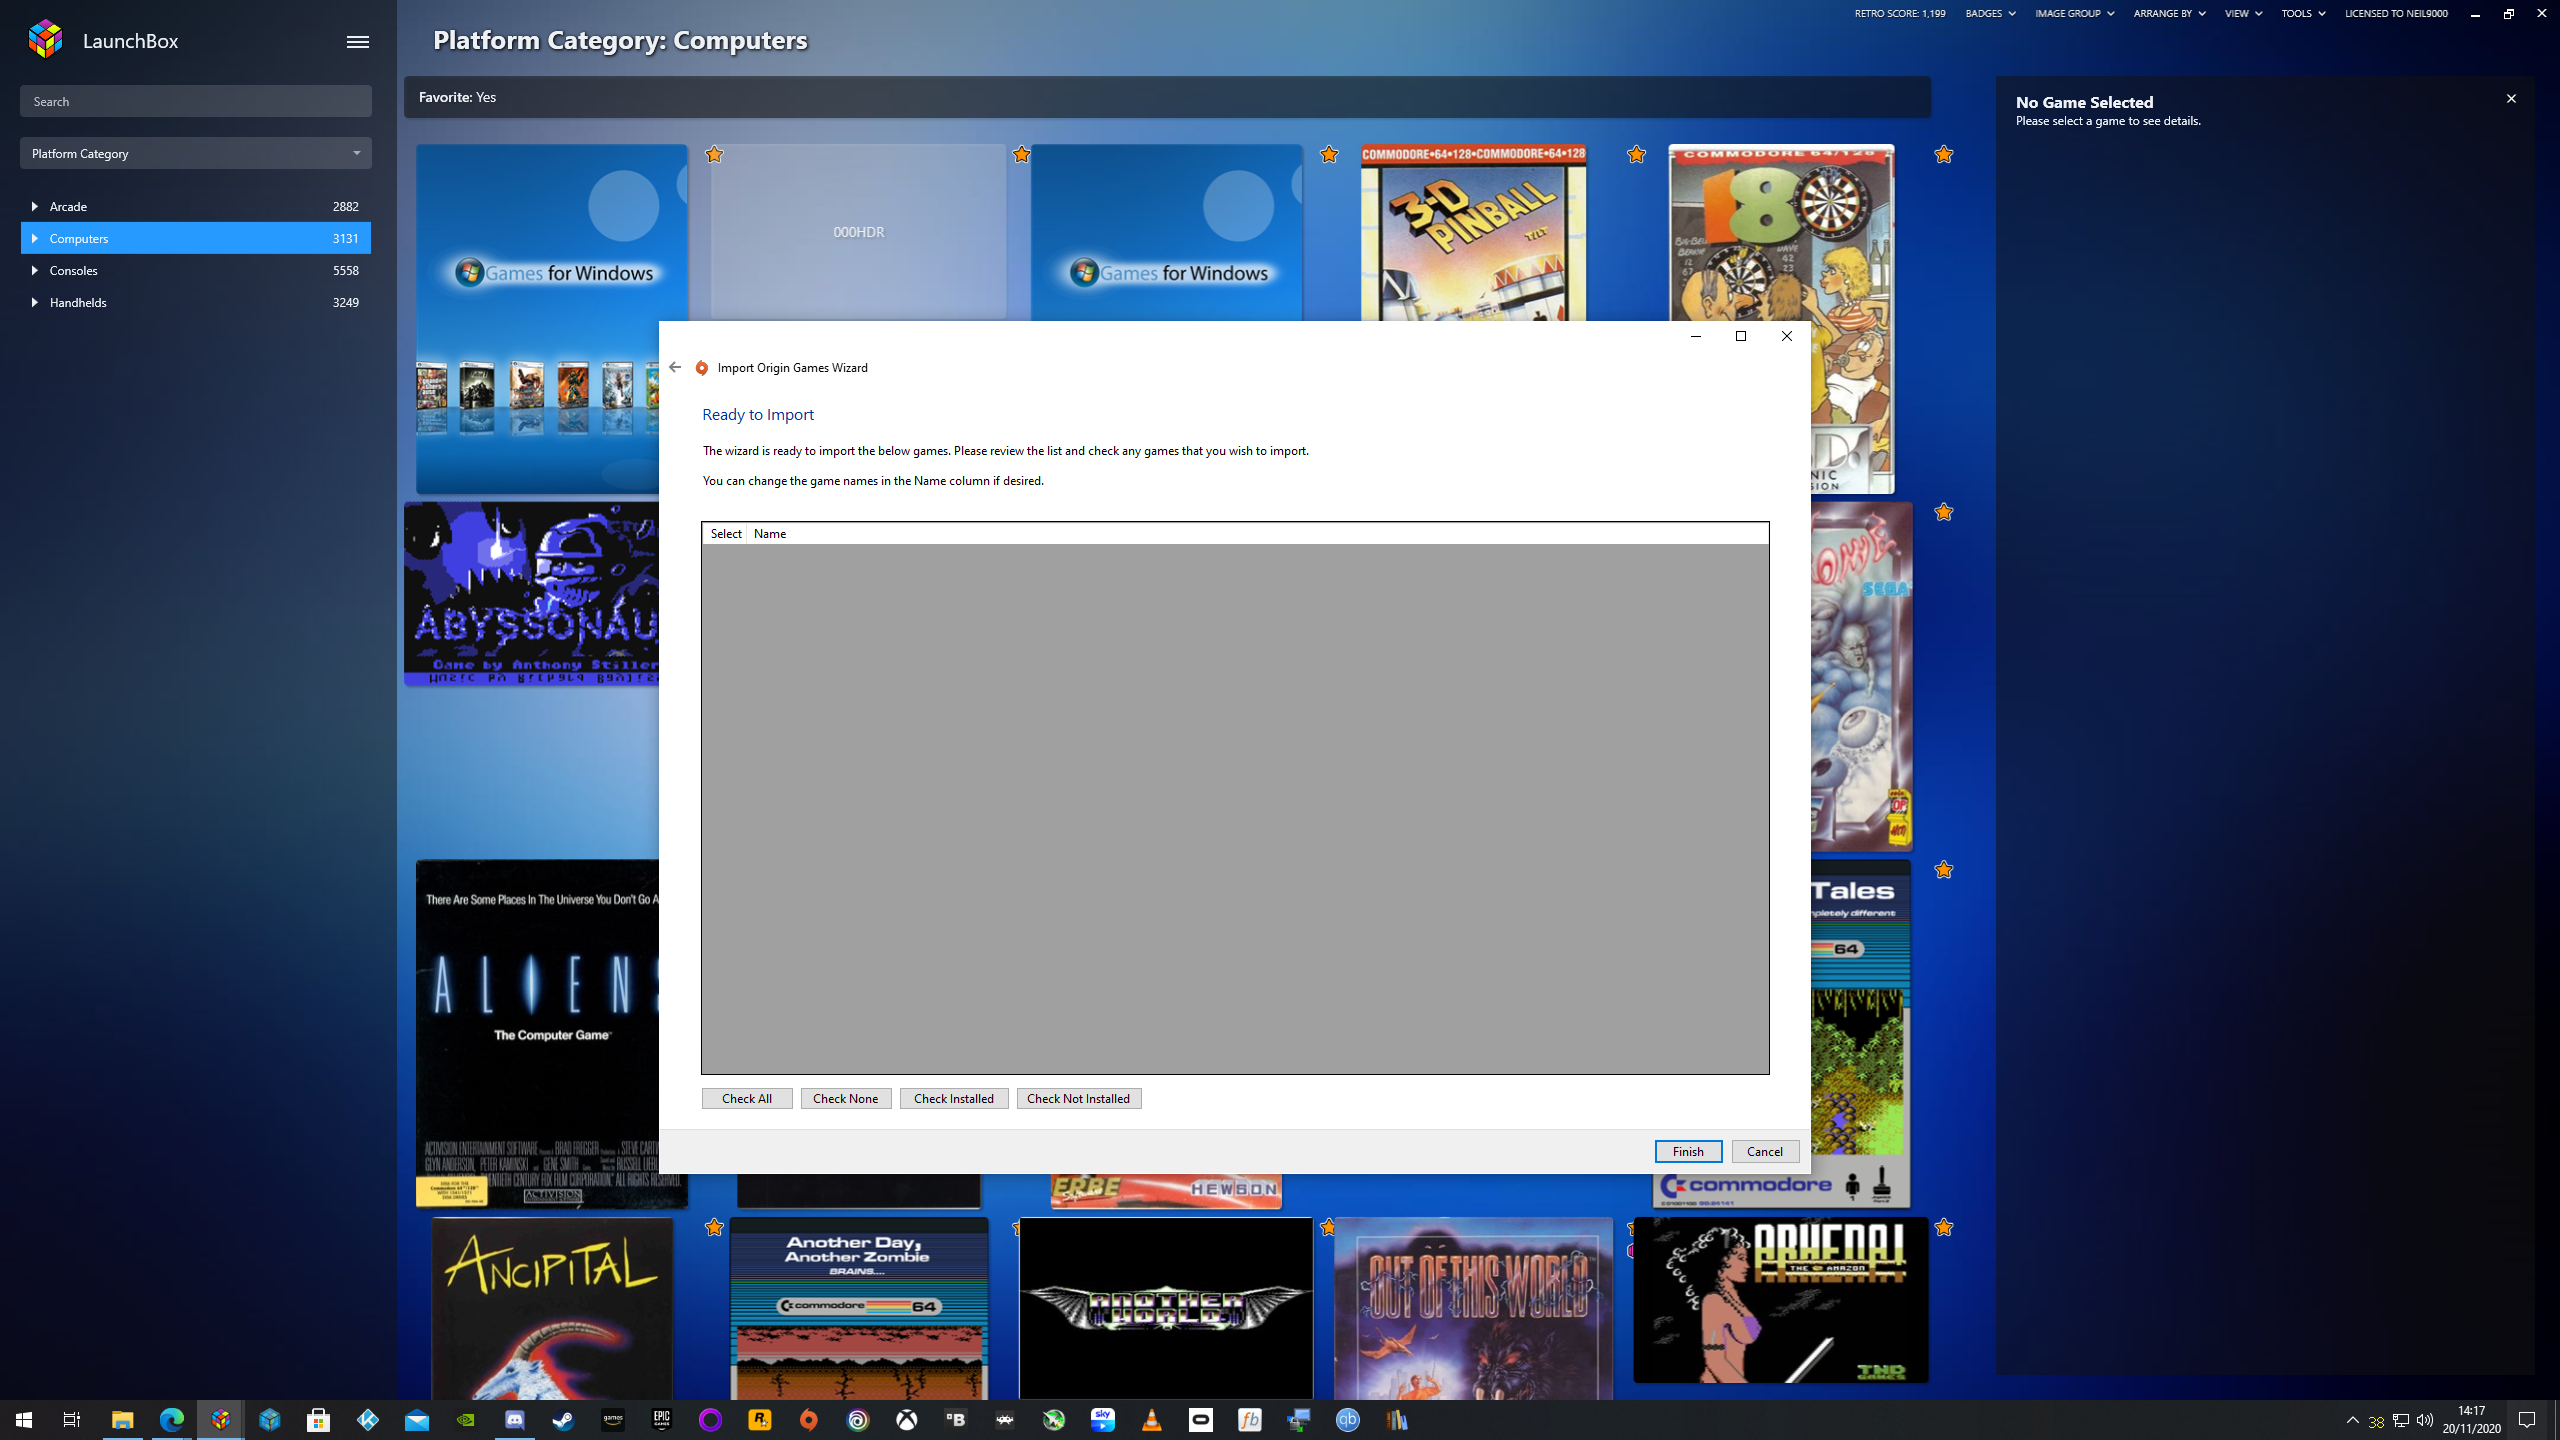Open the LaunchBox hamburger menu
2560x1440 pixels.
click(357, 41)
